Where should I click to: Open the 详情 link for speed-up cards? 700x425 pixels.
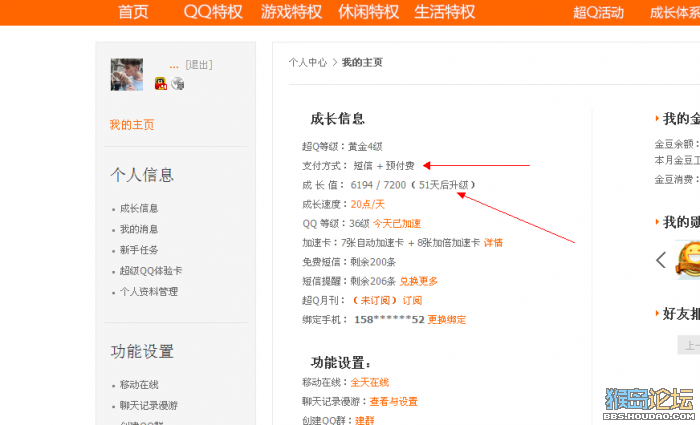pos(493,243)
